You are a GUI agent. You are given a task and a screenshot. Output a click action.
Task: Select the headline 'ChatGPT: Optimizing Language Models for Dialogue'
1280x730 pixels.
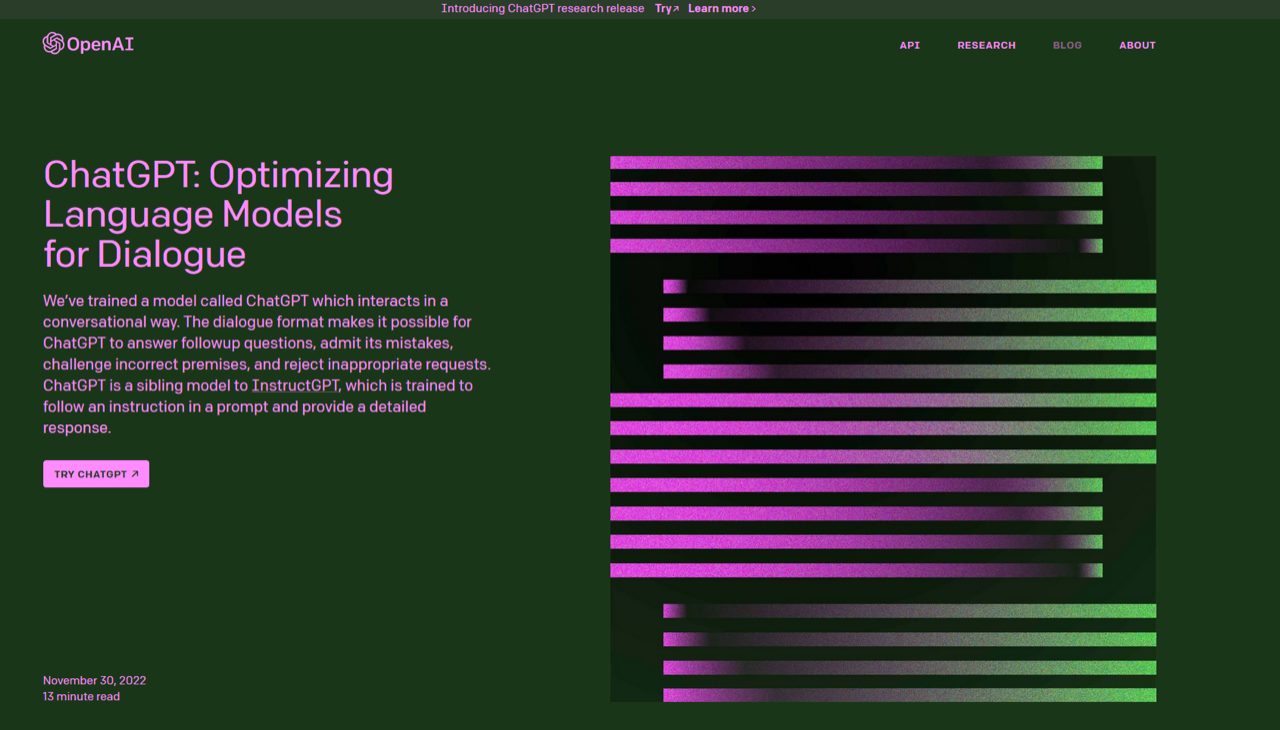(218, 214)
